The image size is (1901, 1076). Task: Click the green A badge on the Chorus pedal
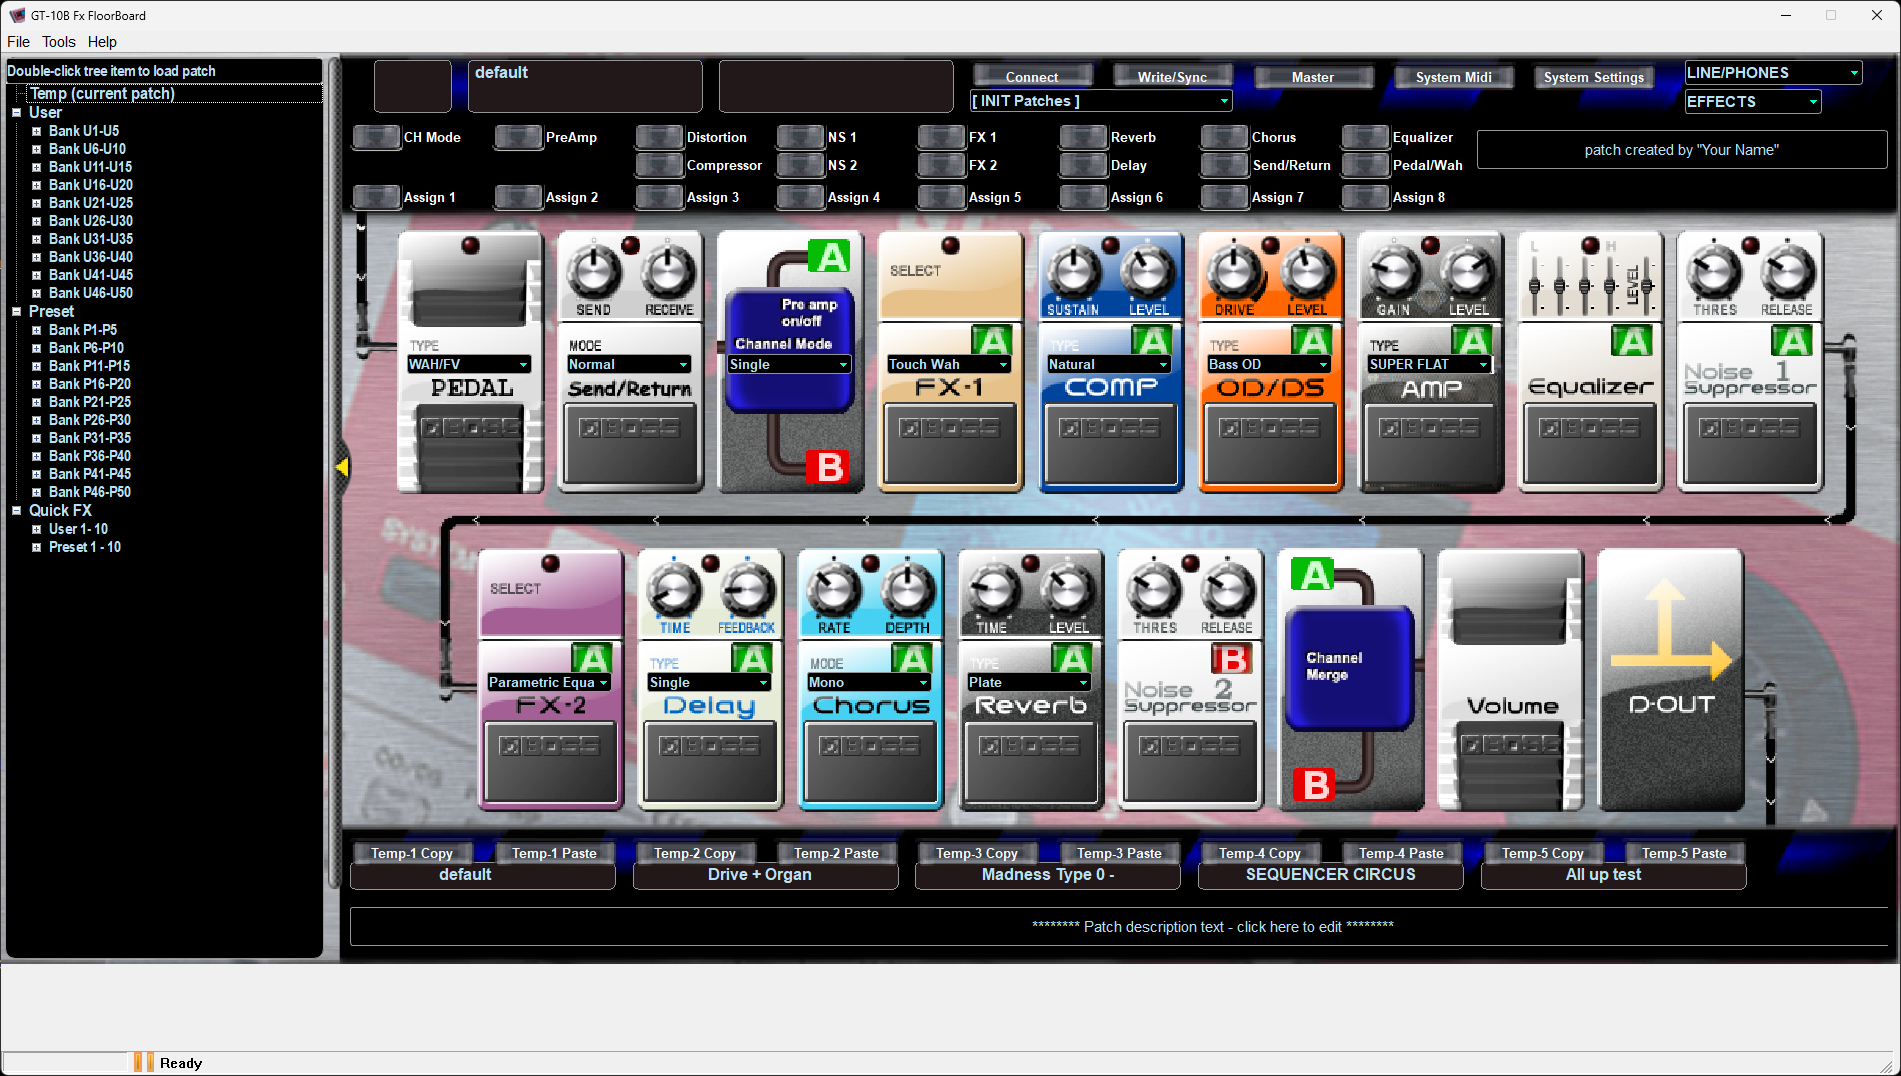911,659
